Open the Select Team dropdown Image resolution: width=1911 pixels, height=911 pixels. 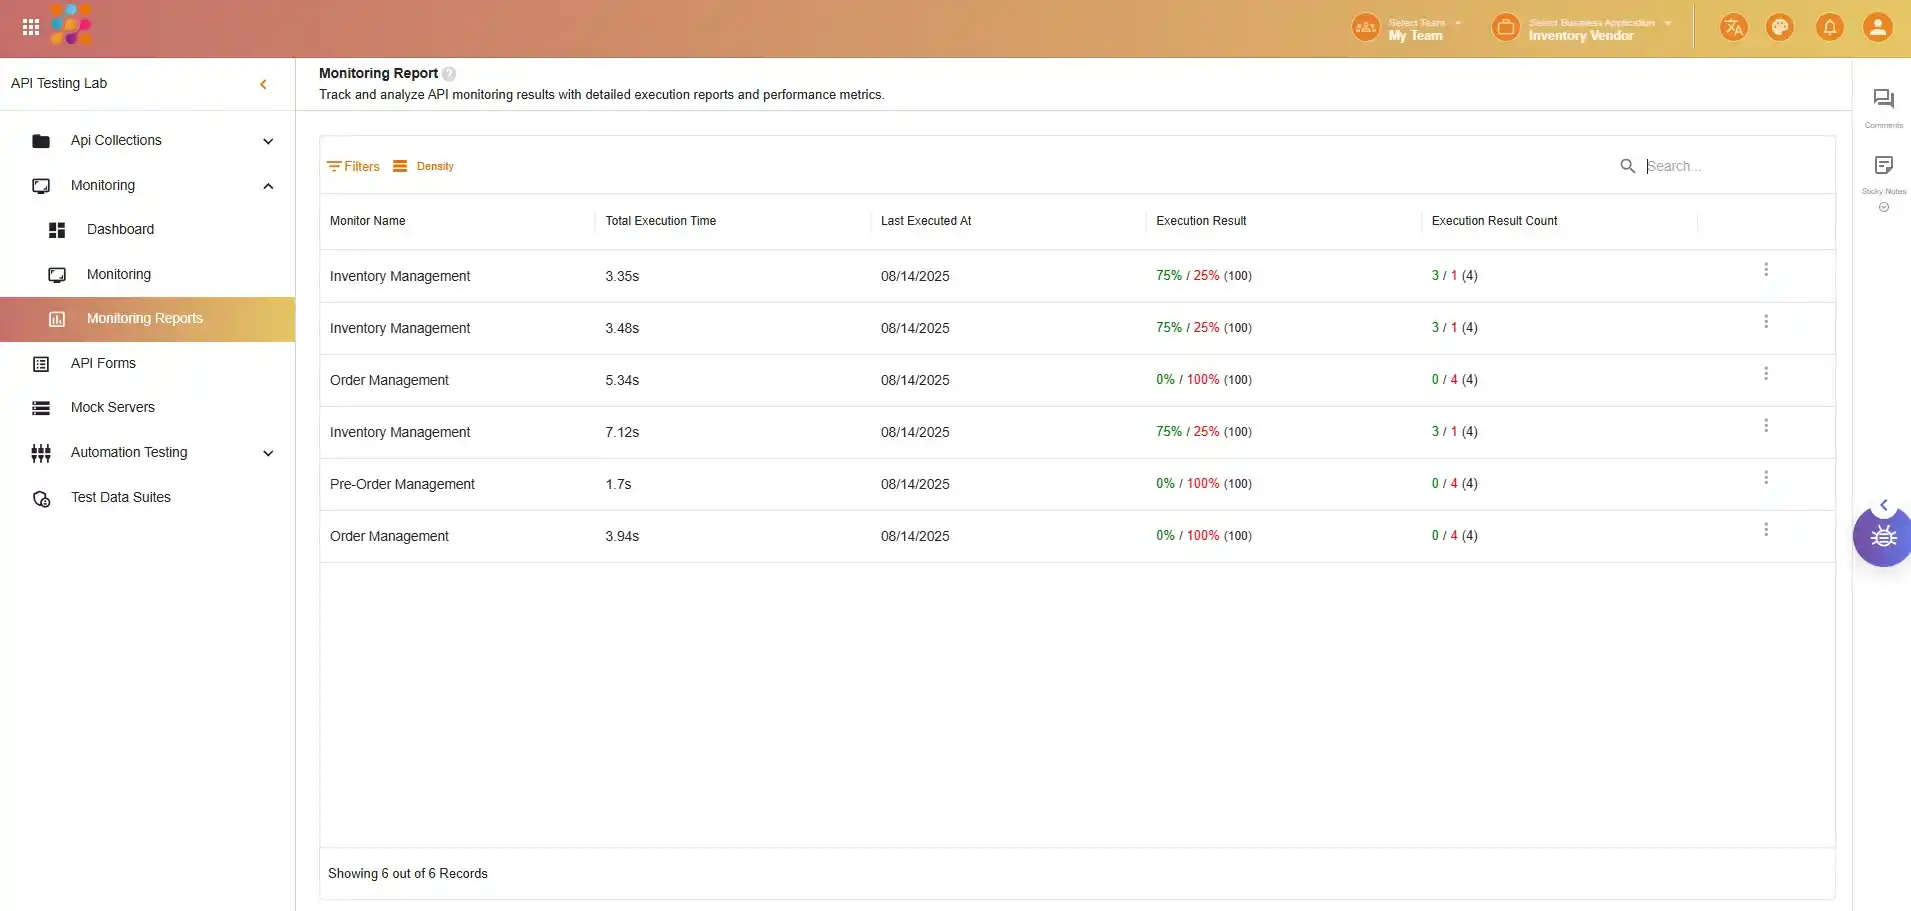(1416, 28)
